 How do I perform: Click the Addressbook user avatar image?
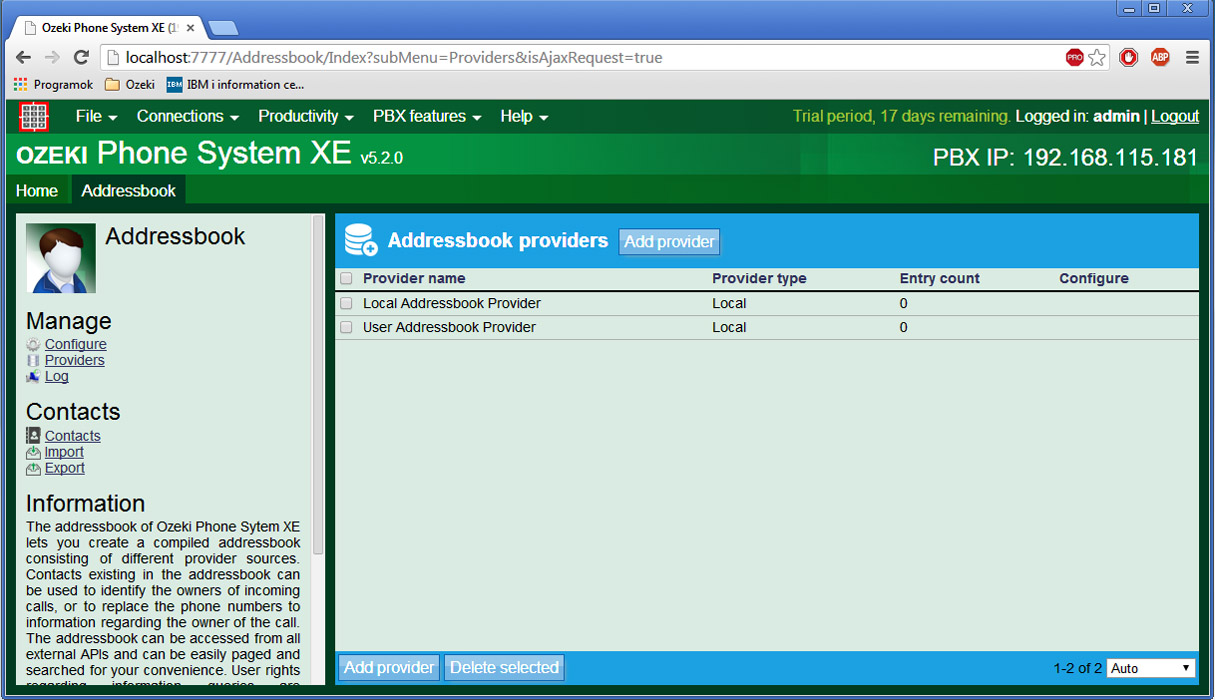click(x=61, y=258)
